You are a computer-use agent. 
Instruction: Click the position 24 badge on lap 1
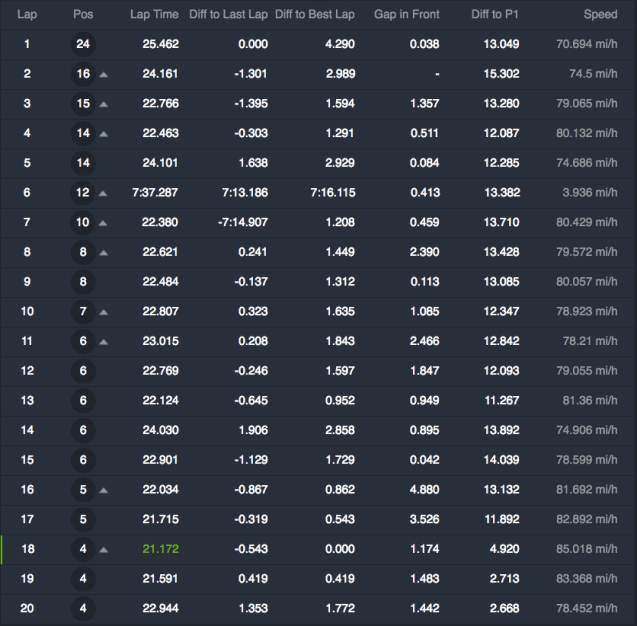[x=83, y=44]
